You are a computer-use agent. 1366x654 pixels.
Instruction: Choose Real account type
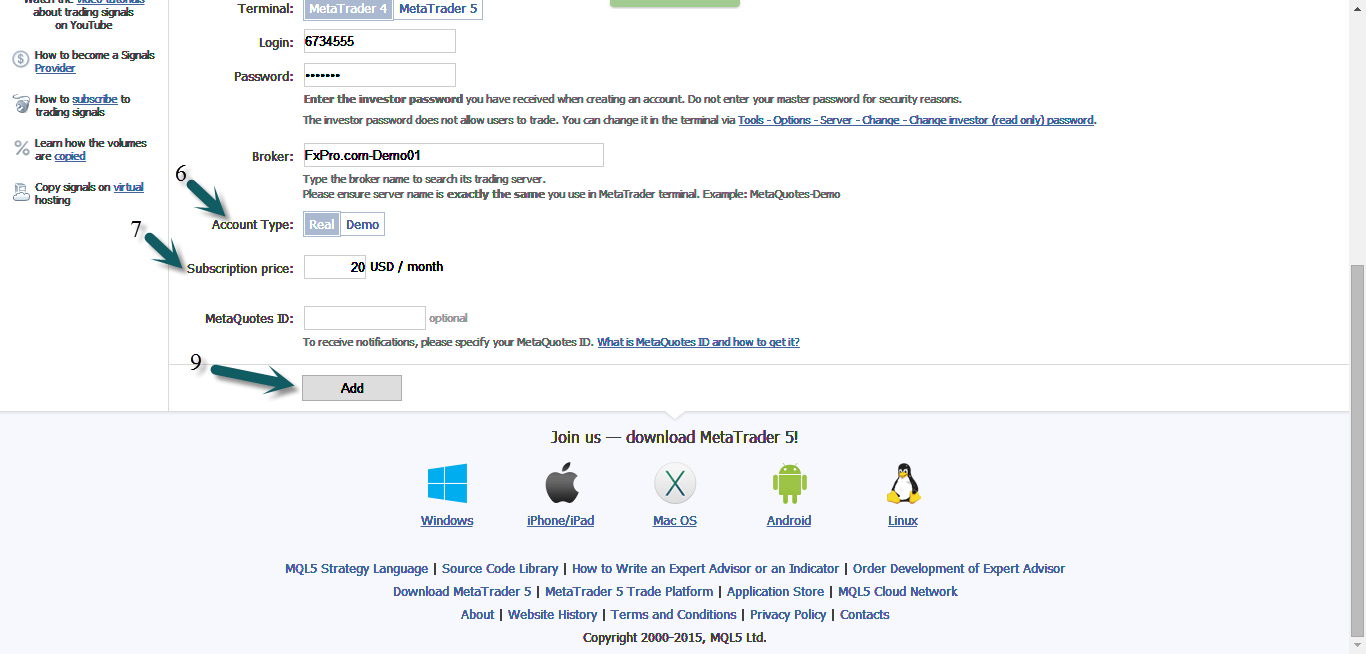click(x=322, y=225)
